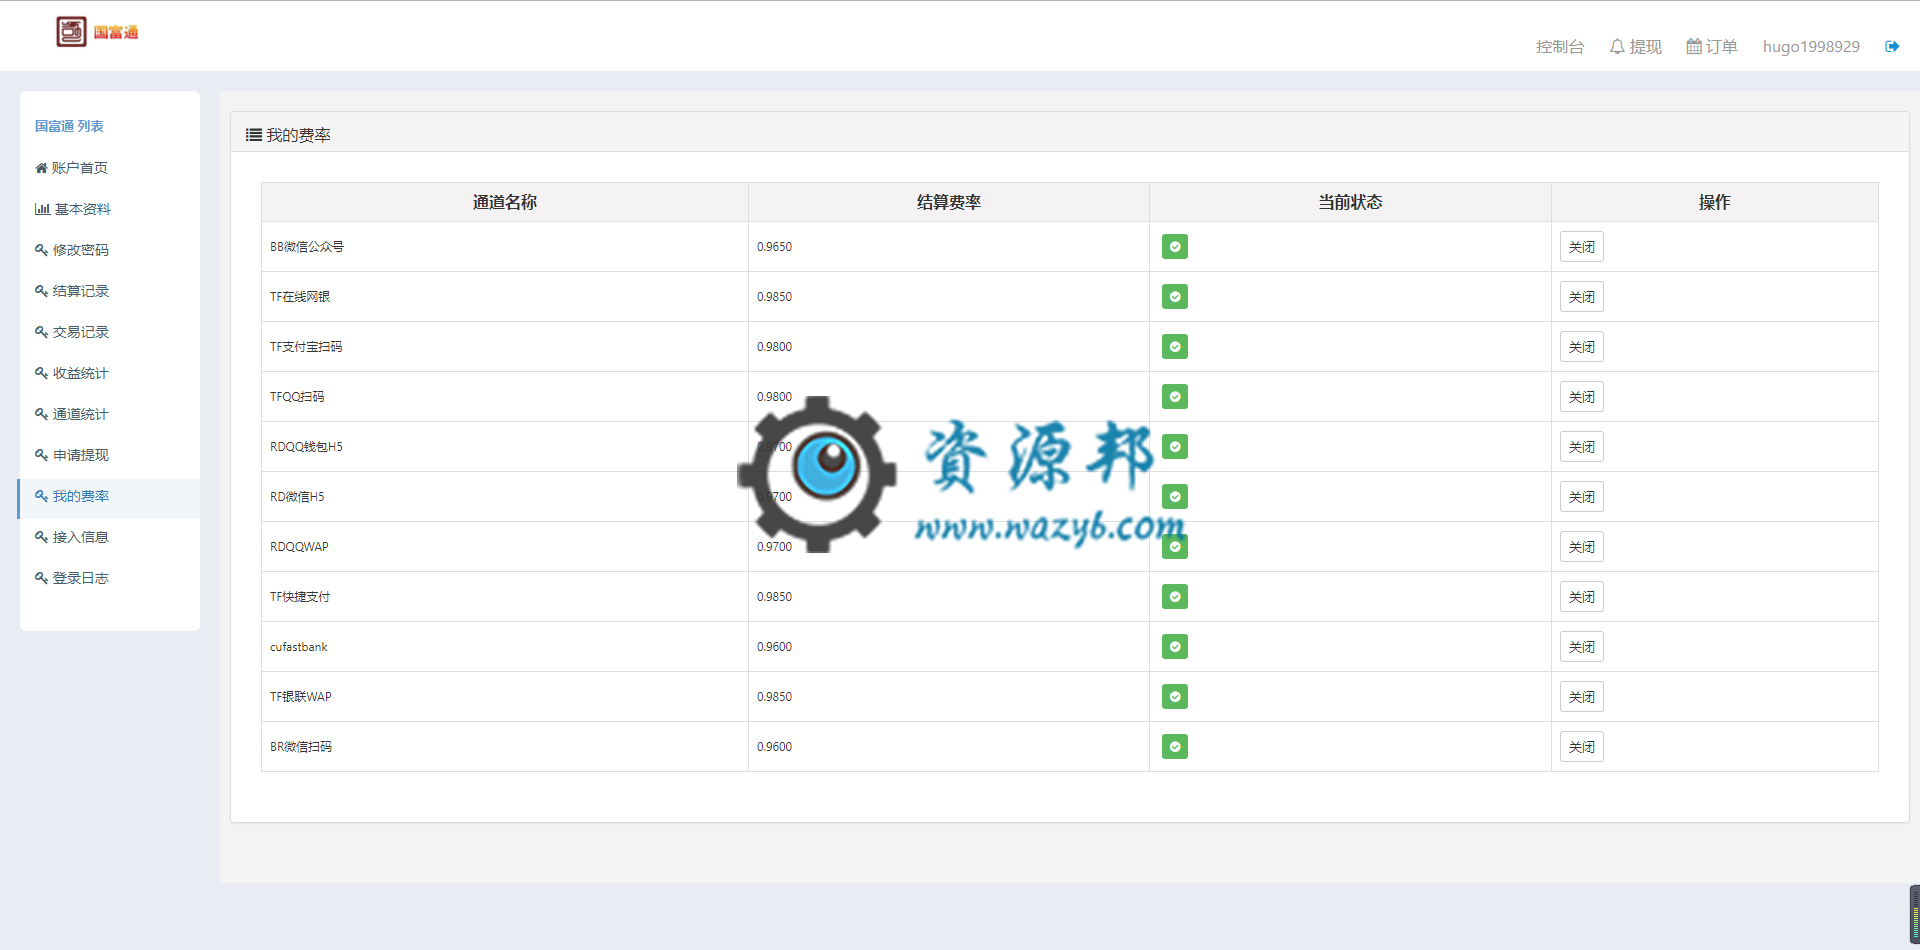
Task: Click 国富通 列表 sidebar heading
Action: pos(69,126)
